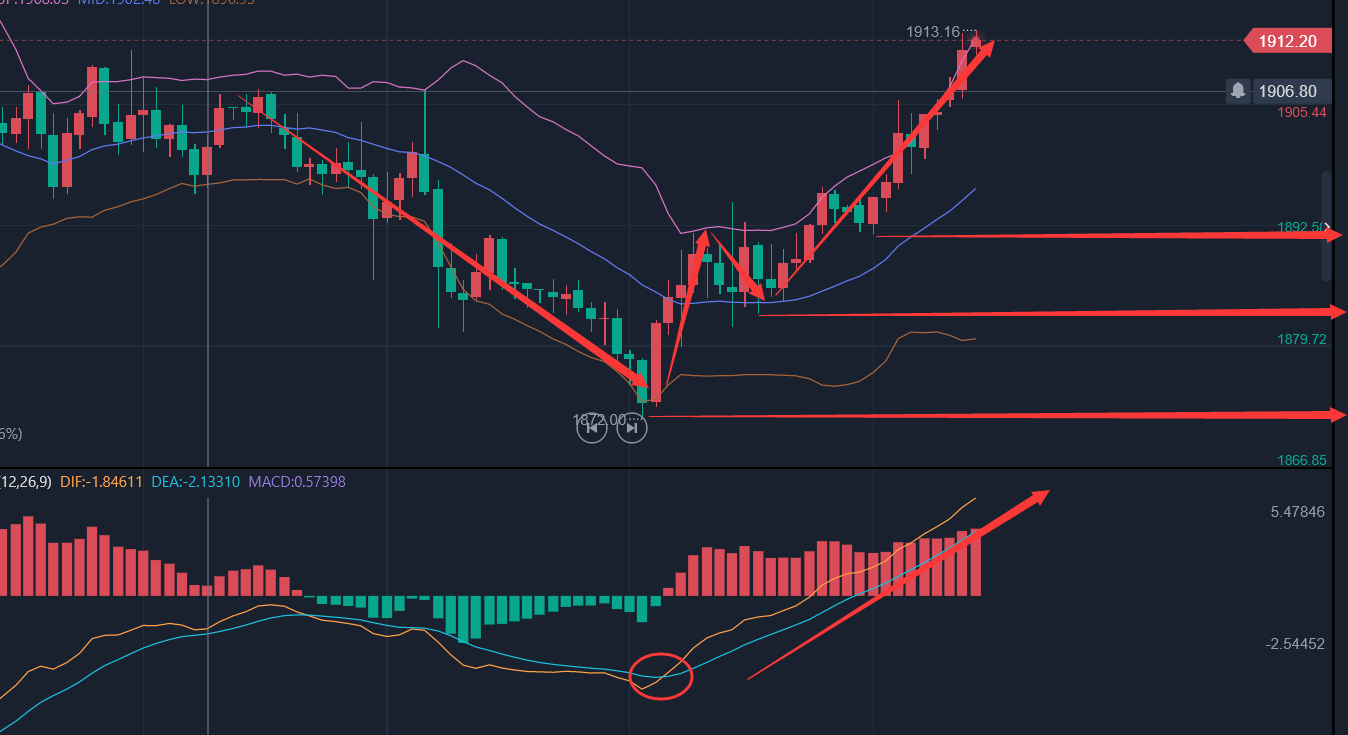
Task: Click the DEA:-2.13310 indicator value
Action: (x=195, y=482)
